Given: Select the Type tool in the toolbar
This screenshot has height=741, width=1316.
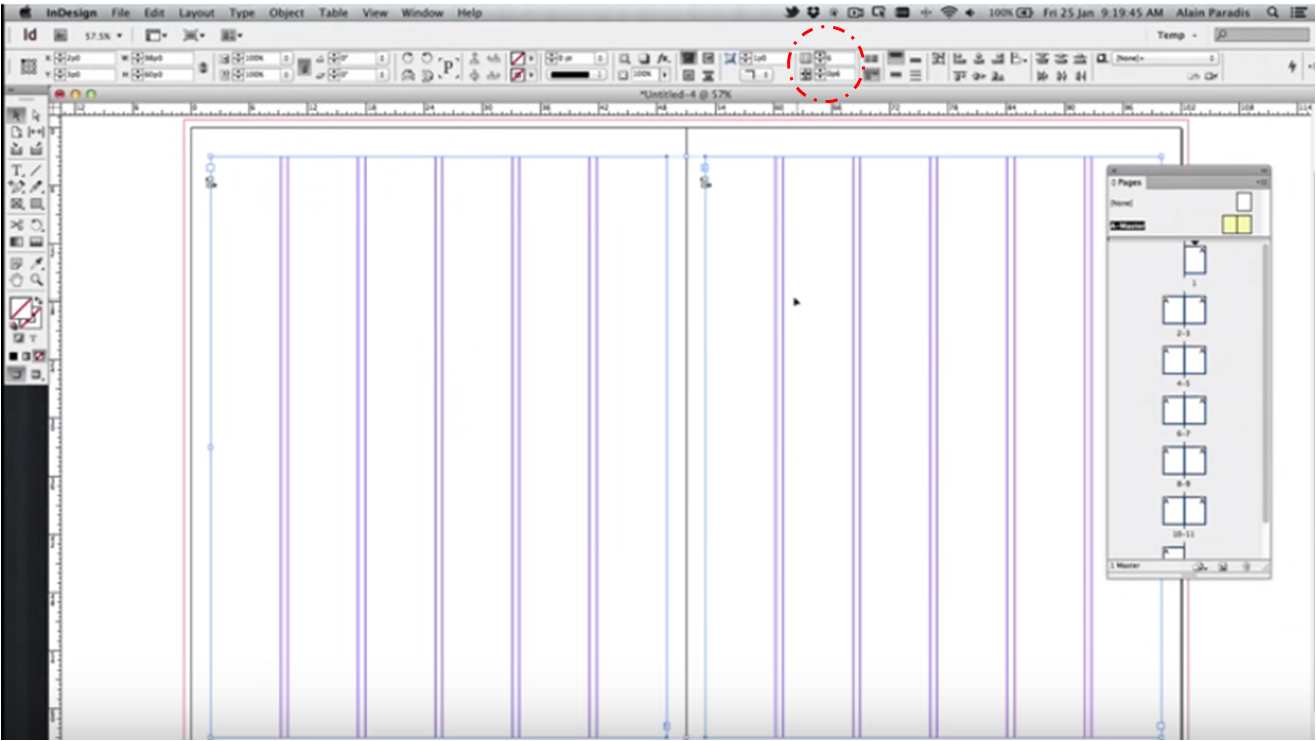Looking at the screenshot, I should (x=16, y=169).
